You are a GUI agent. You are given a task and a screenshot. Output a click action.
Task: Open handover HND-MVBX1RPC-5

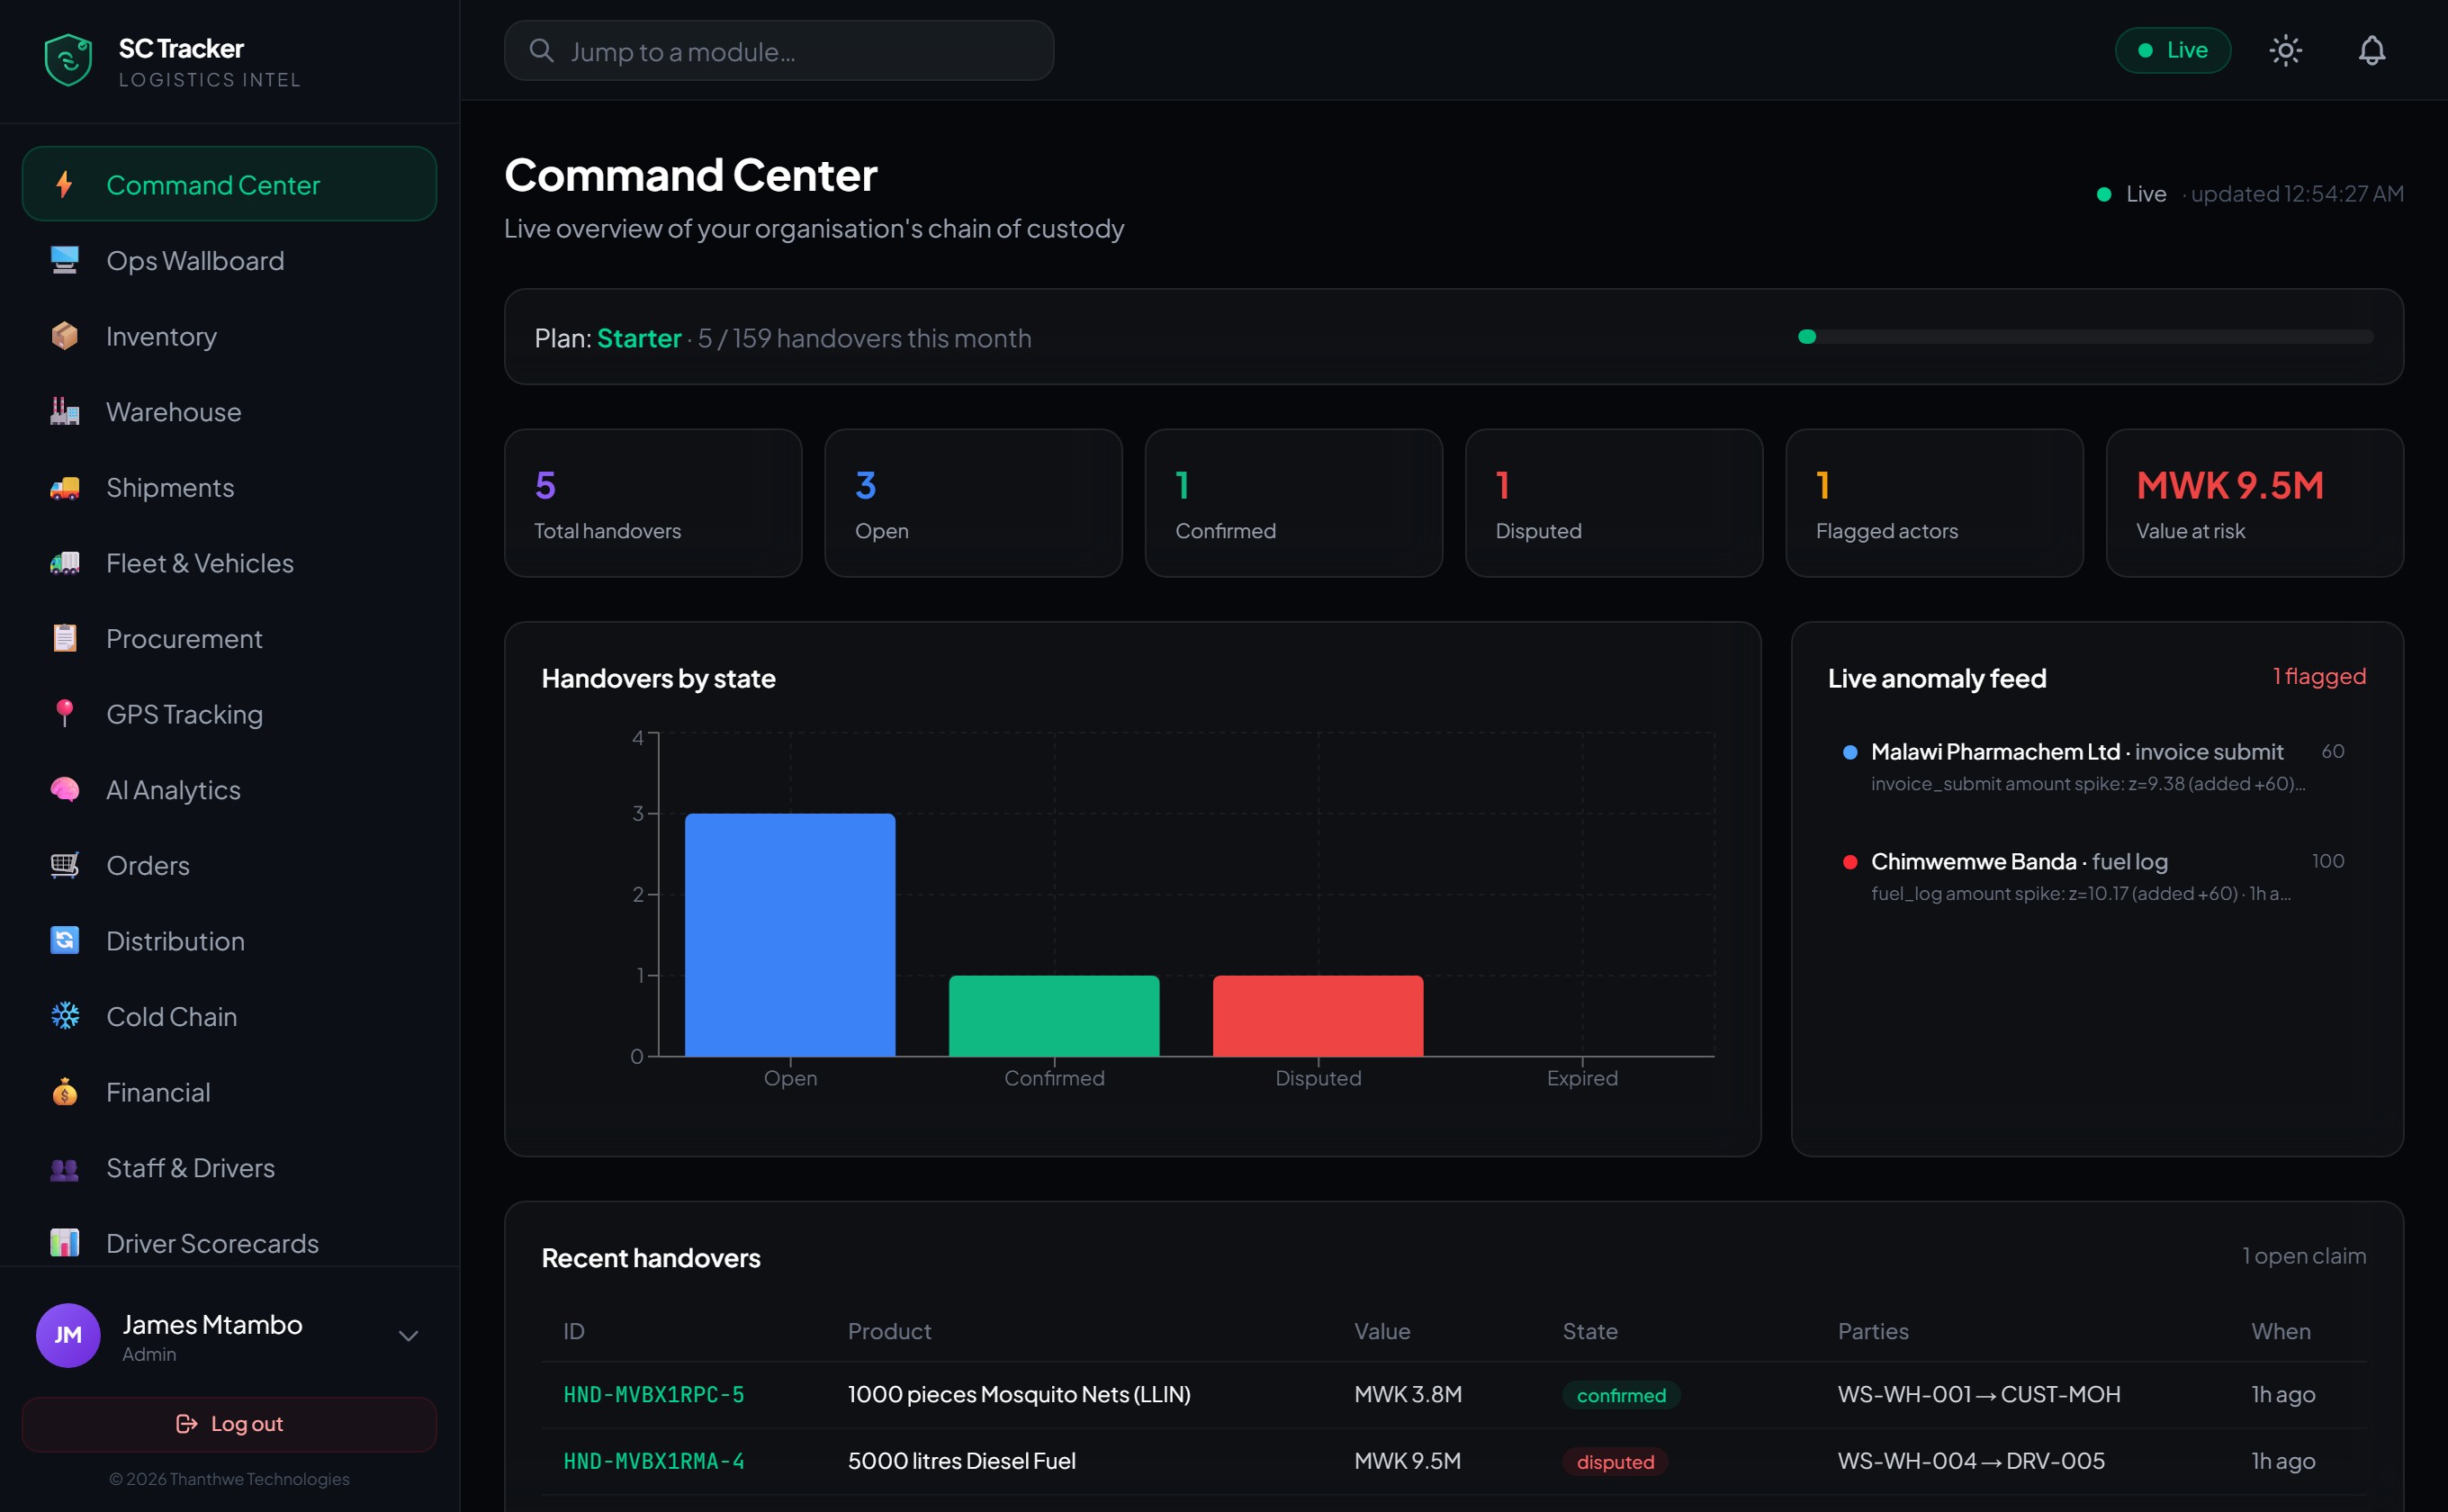pos(654,1394)
